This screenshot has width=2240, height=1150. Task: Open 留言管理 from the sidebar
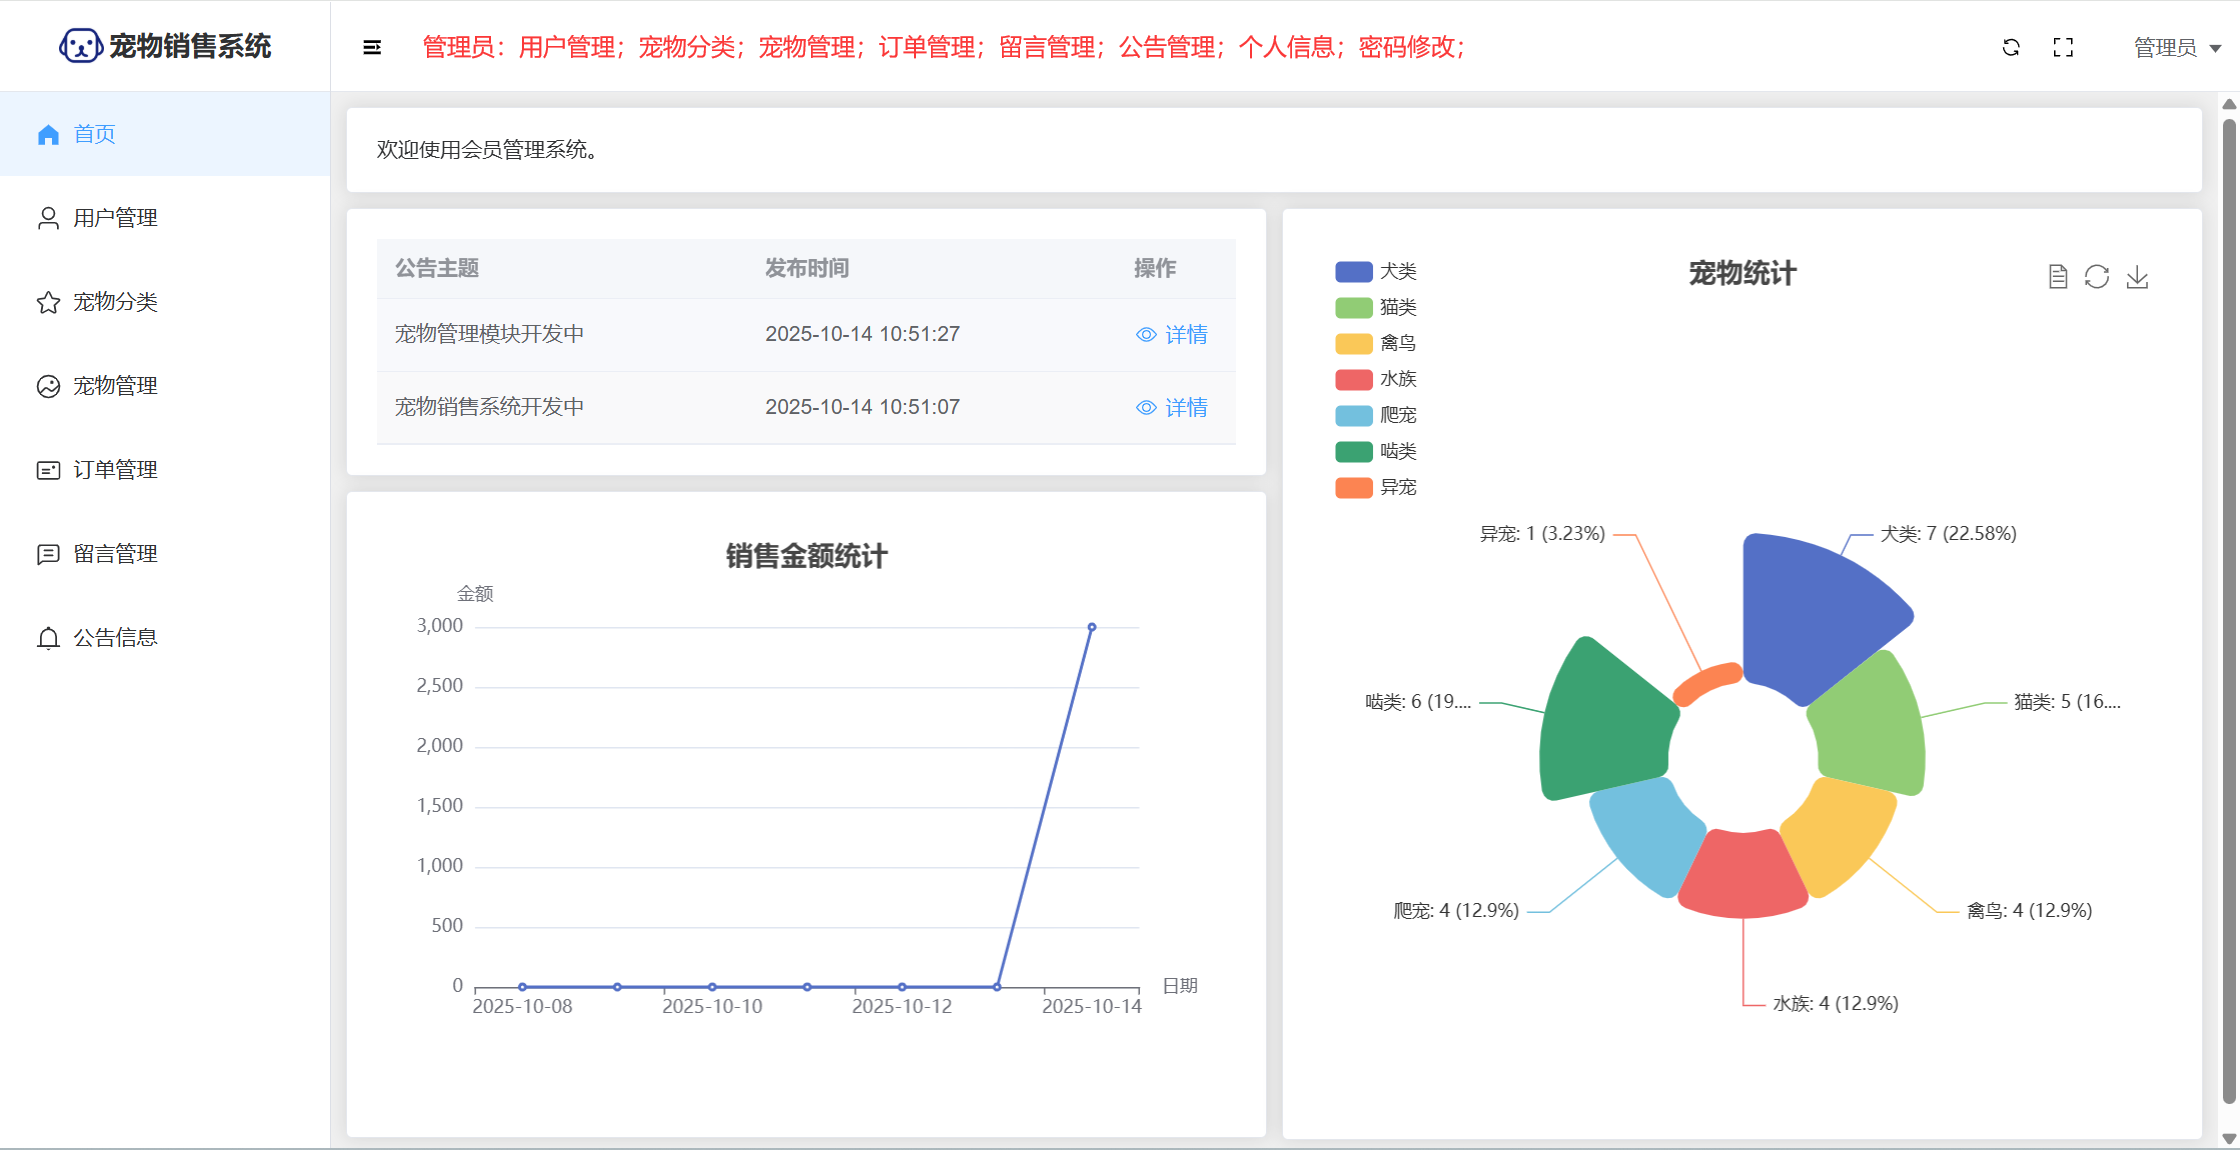[115, 554]
